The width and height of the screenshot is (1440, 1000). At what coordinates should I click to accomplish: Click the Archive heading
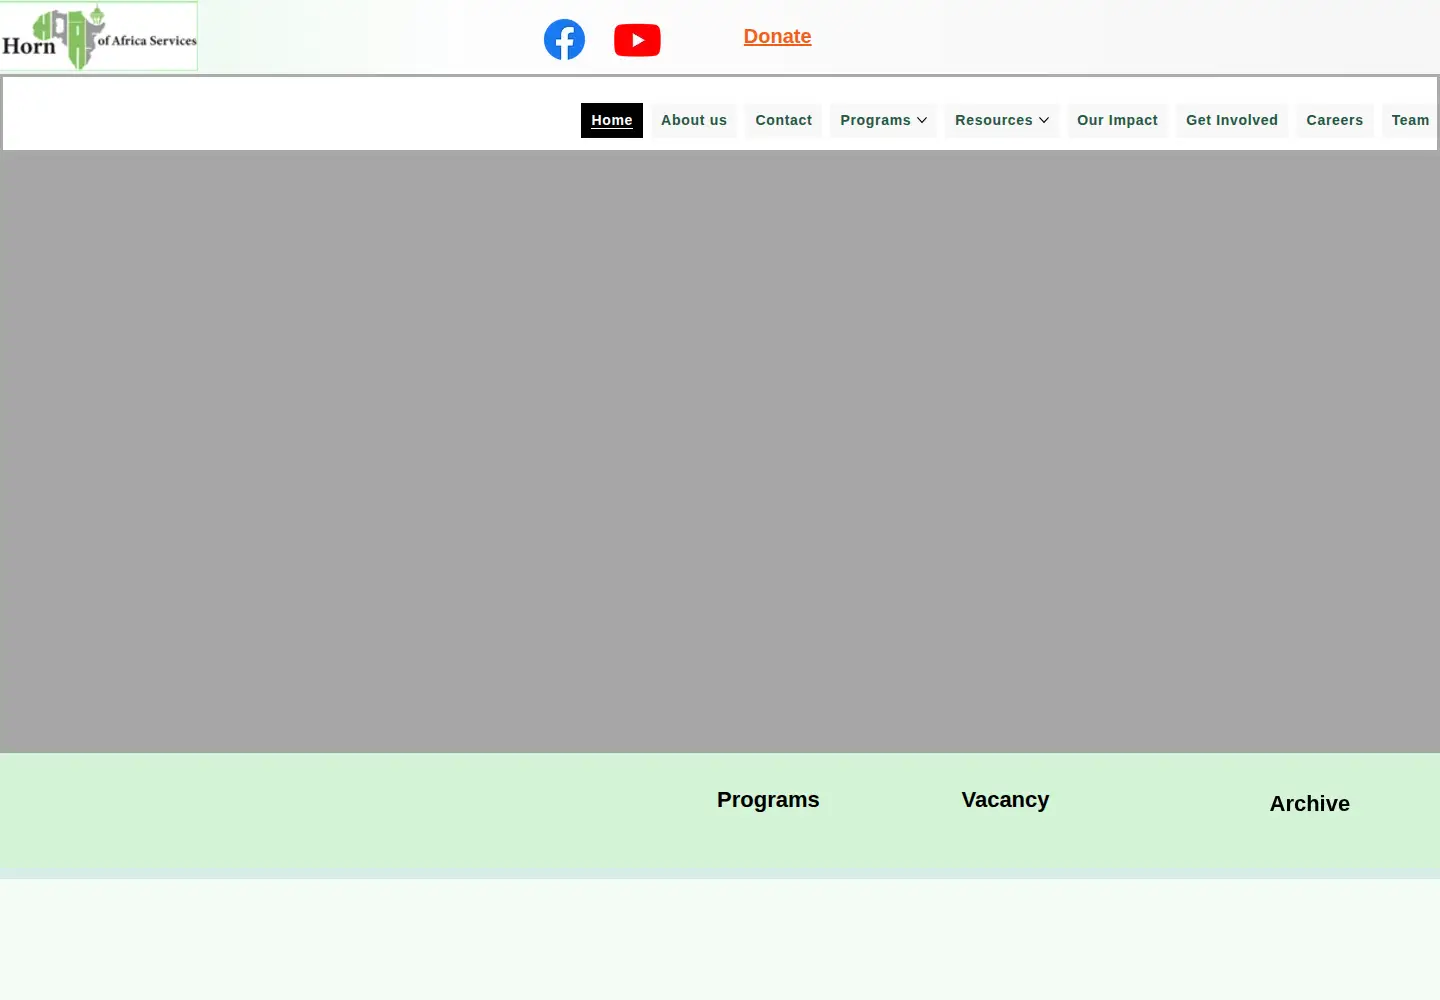pyautogui.click(x=1310, y=804)
